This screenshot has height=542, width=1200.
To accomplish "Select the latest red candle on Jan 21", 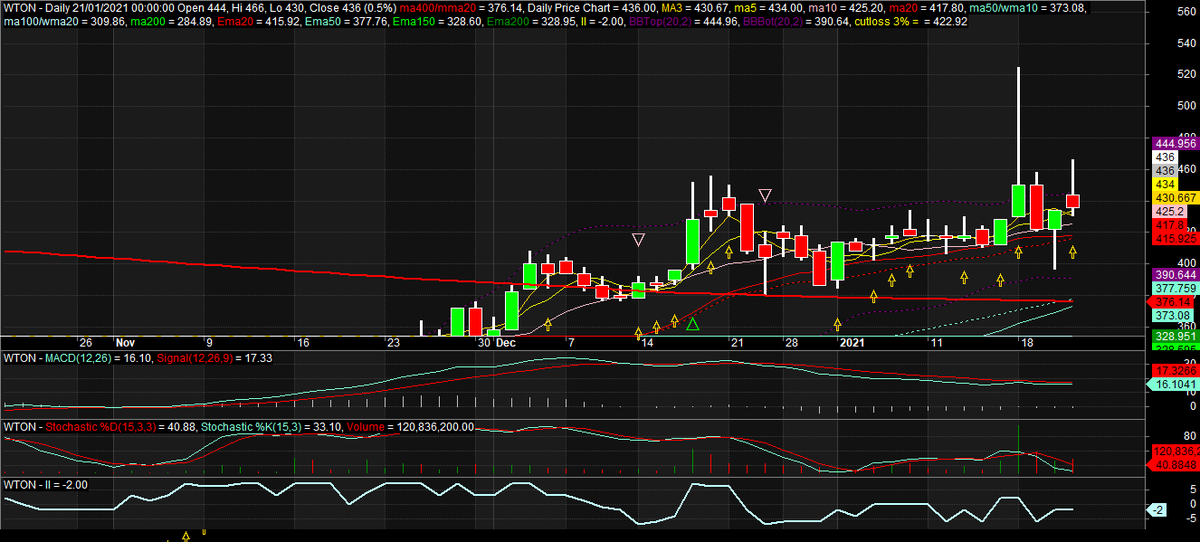I will coord(1073,201).
